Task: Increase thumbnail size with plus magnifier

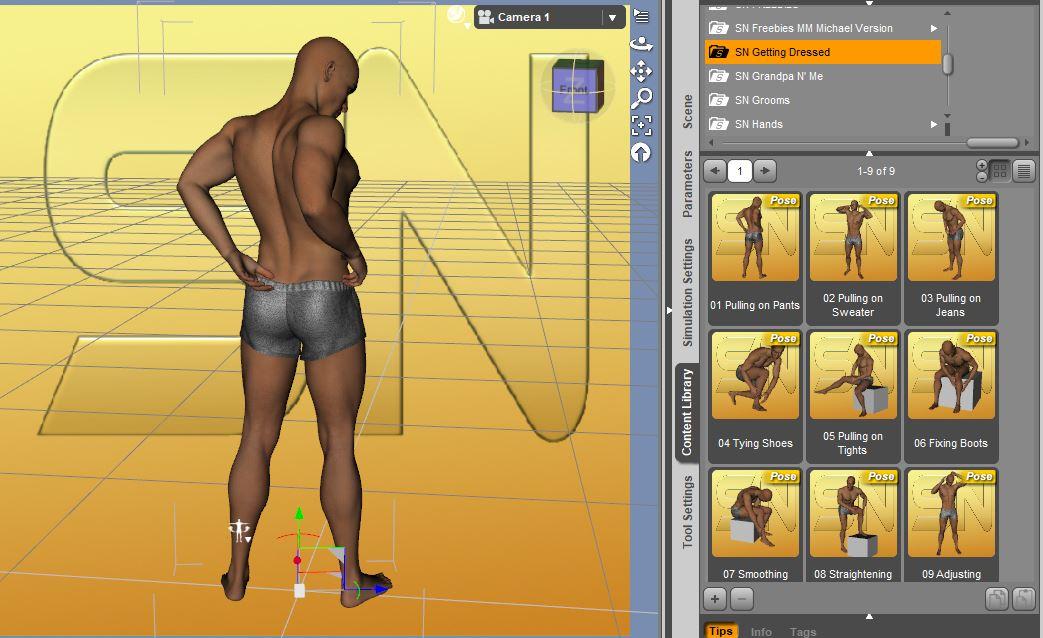Action: [982, 165]
